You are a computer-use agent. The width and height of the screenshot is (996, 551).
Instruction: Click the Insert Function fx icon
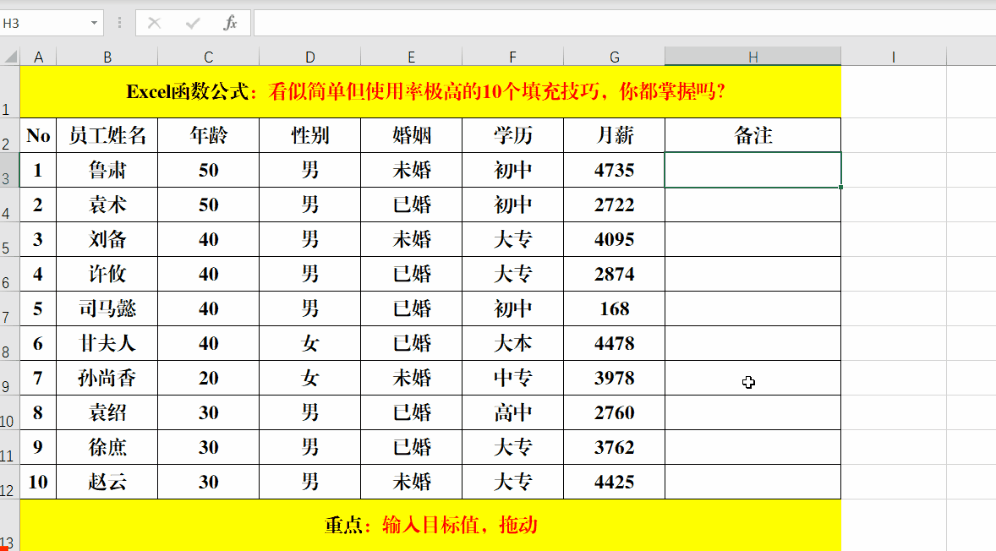pyautogui.click(x=230, y=24)
